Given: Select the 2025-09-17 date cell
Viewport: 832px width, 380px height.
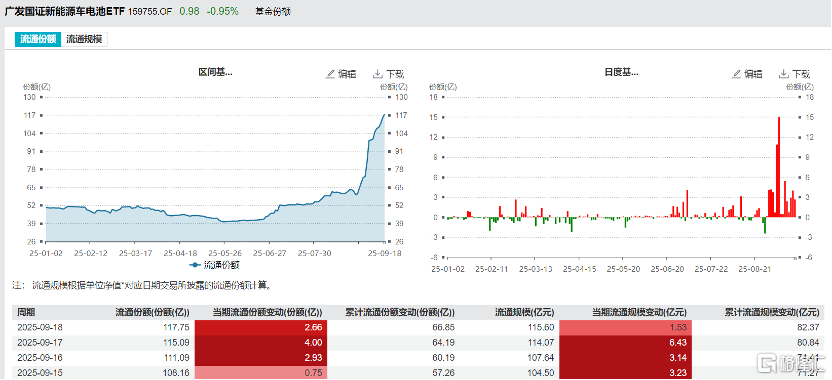Looking at the screenshot, I should click(36, 342).
